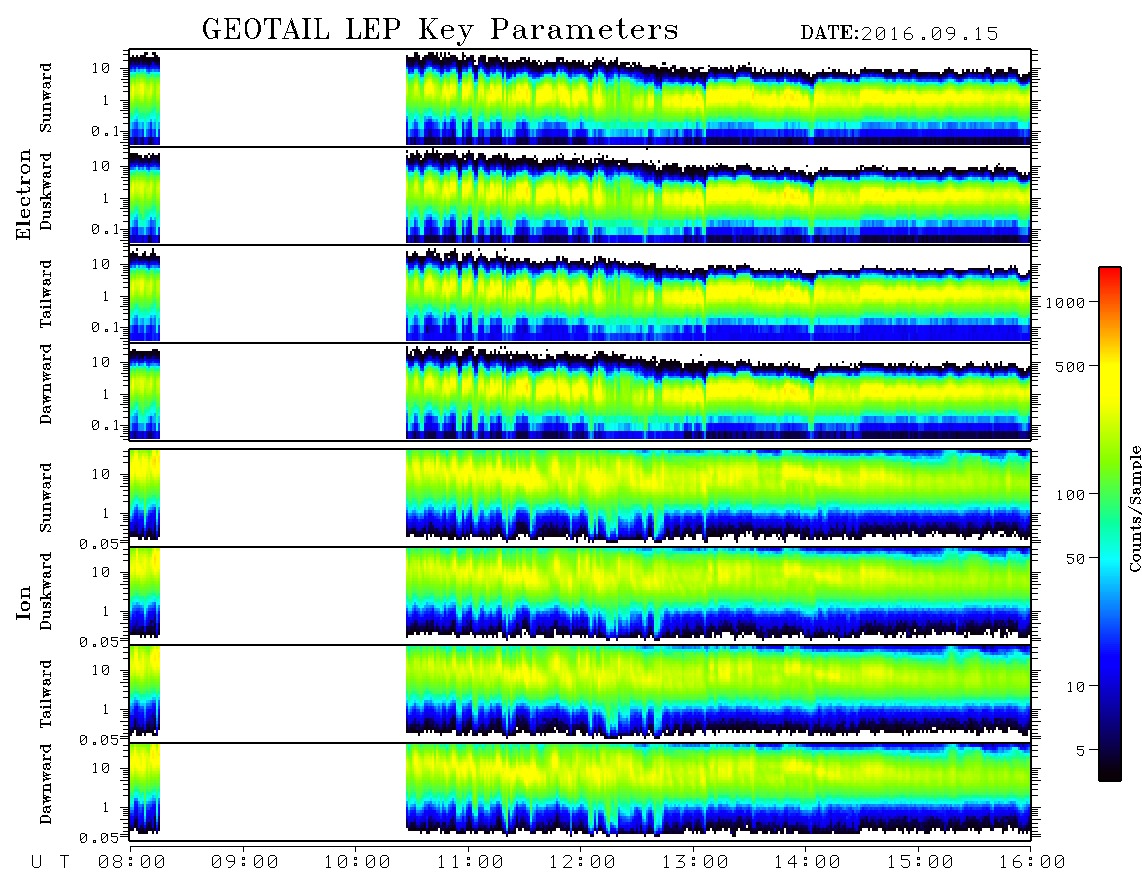
Task: Click the U T axis label
Action: click(50, 863)
